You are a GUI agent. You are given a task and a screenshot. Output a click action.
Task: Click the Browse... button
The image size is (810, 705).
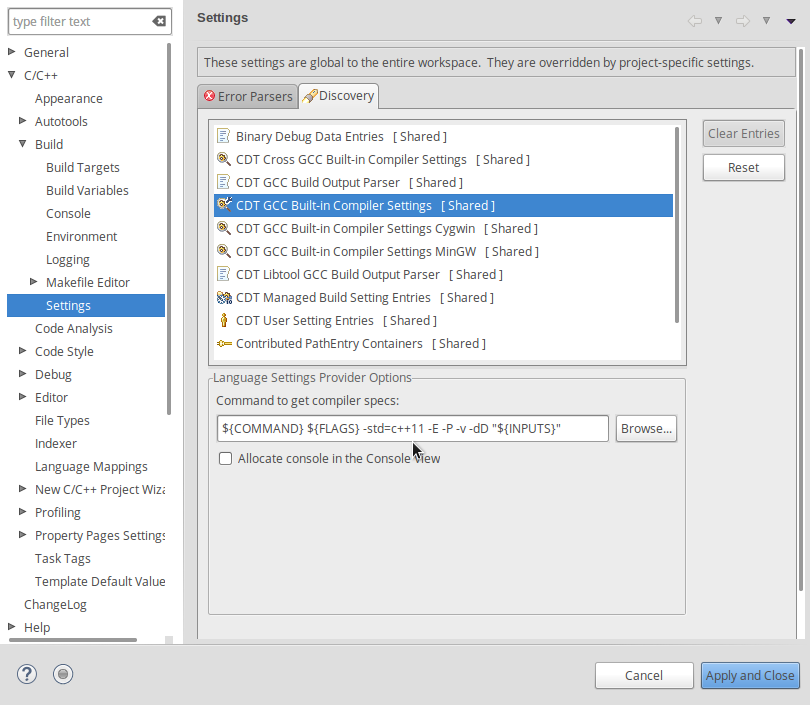[646, 428]
